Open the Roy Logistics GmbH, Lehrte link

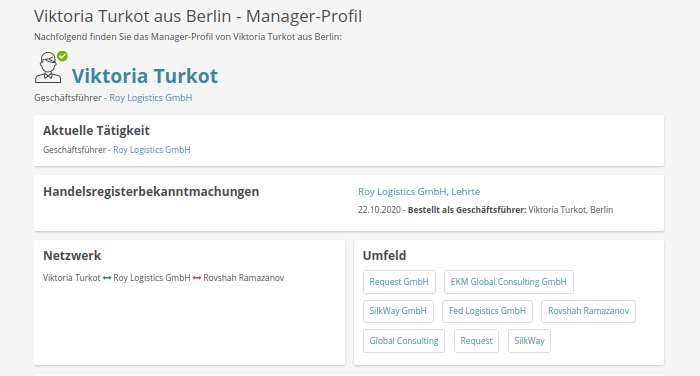pyautogui.click(x=419, y=192)
